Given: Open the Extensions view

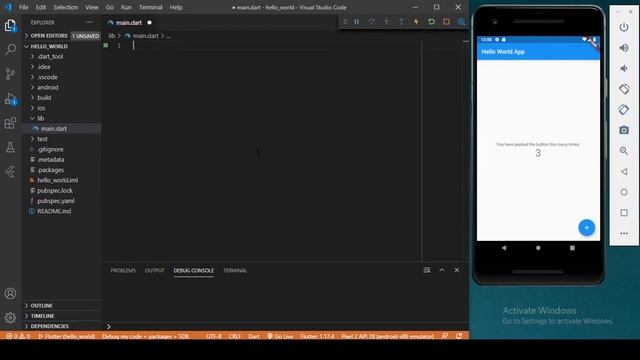Looking at the screenshot, I should pyautogui.click(x=10, y=123).
